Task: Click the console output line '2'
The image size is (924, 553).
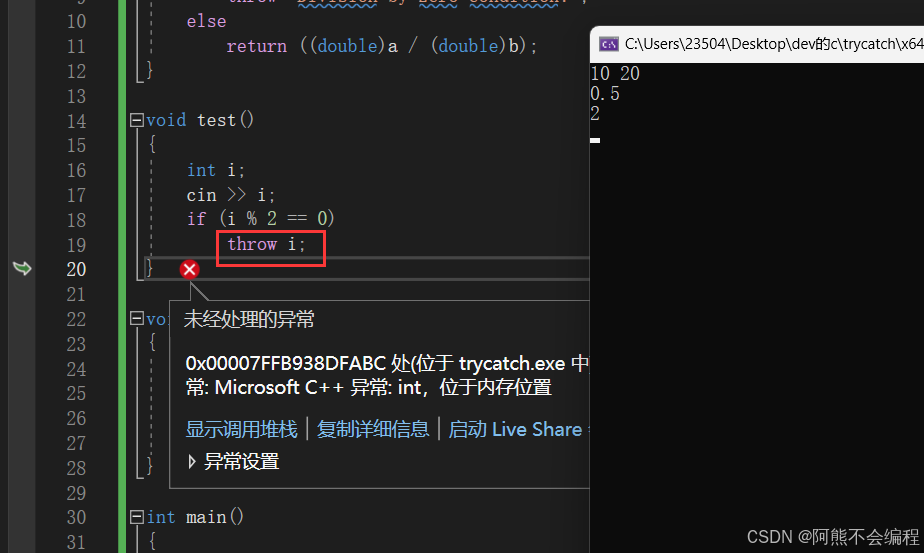Action: click(x=595, y=114)
